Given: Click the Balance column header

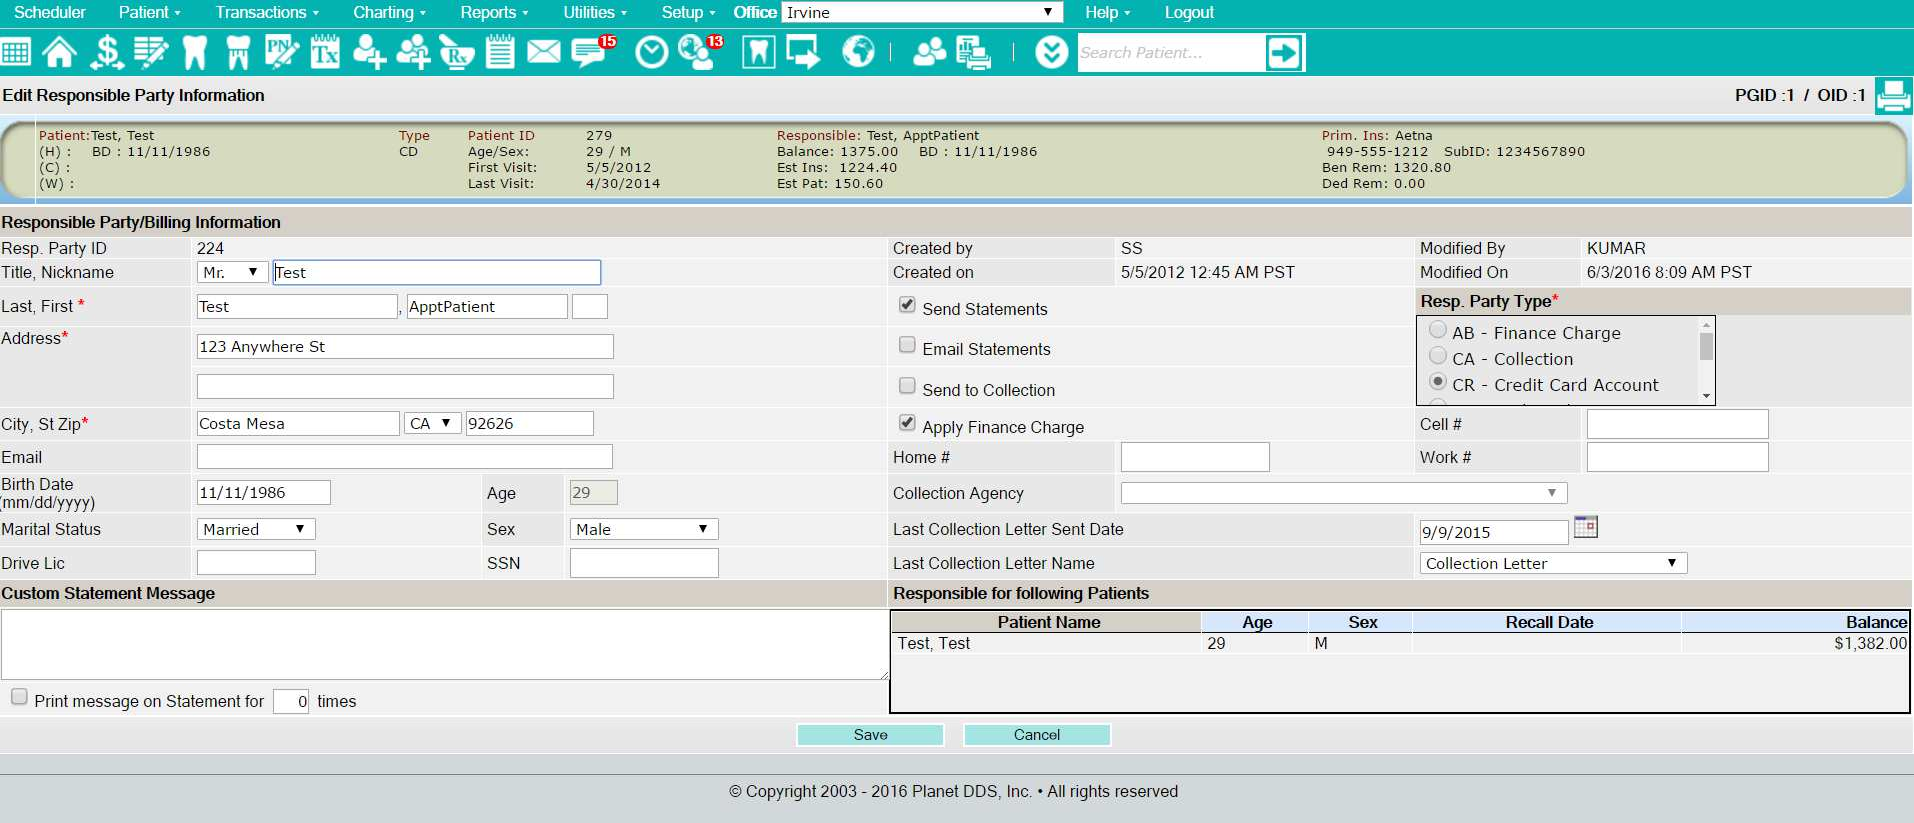Looking at the screenshot, I should [x=1795, y=622].
